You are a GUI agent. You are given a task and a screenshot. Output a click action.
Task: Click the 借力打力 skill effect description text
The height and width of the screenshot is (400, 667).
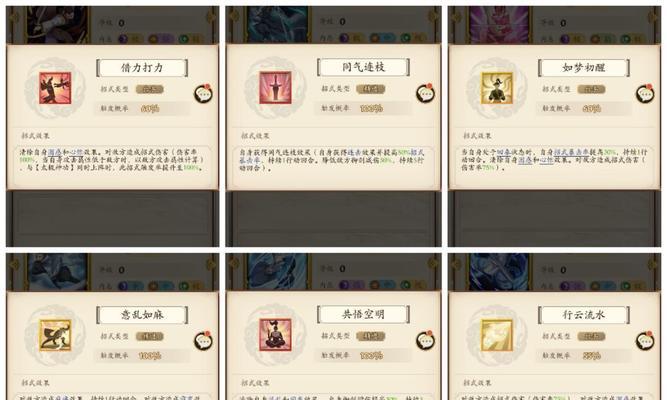click(x=112, y=160)
